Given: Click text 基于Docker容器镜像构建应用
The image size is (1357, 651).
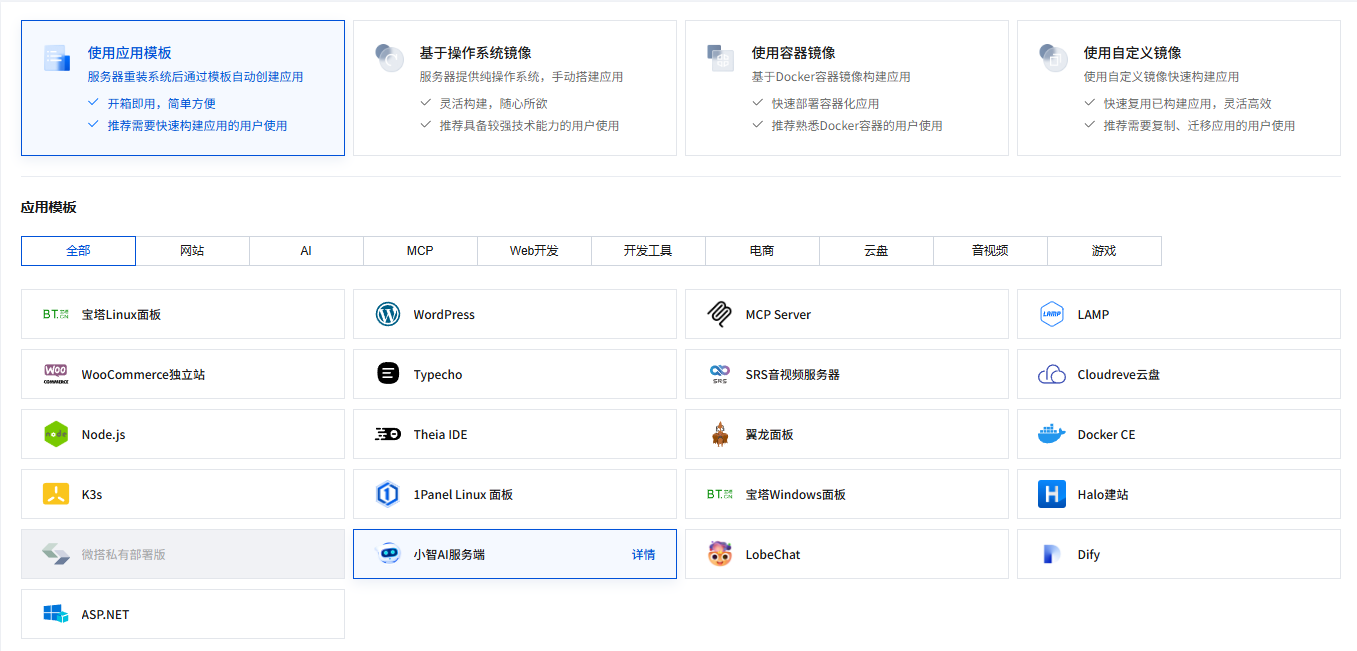Looking at the screenshot, I should [x=831, y=76].
